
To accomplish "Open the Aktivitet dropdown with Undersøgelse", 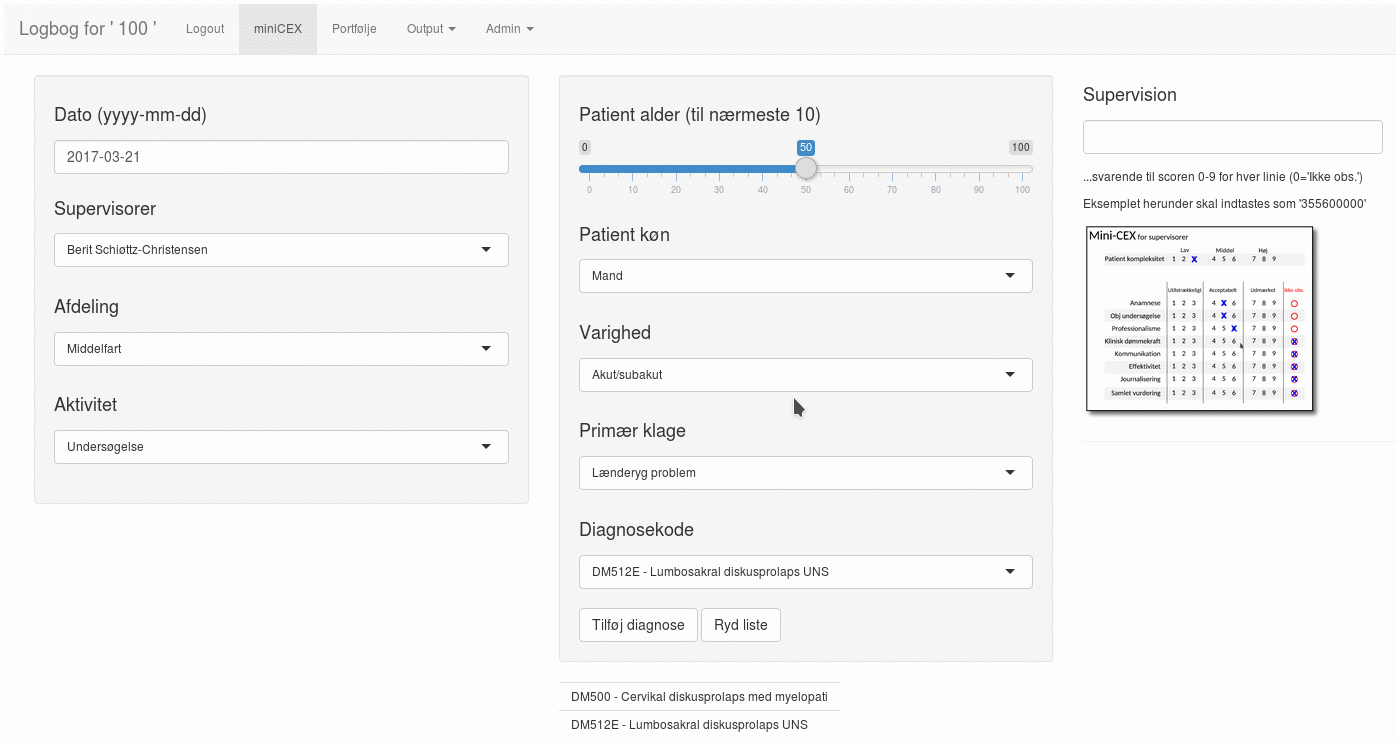I will pos(281,447).
